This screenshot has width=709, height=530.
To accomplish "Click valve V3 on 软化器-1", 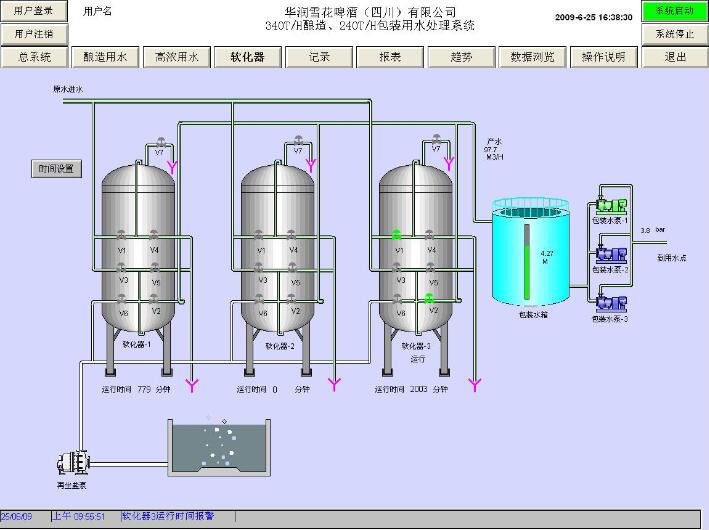I will pos(121,267).
